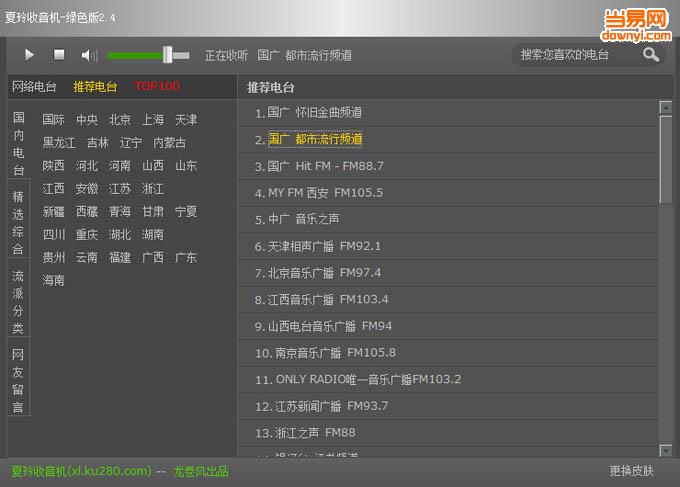Select the 推荐电台 tab
Screen dimensions: 680x487
point(95,87)
